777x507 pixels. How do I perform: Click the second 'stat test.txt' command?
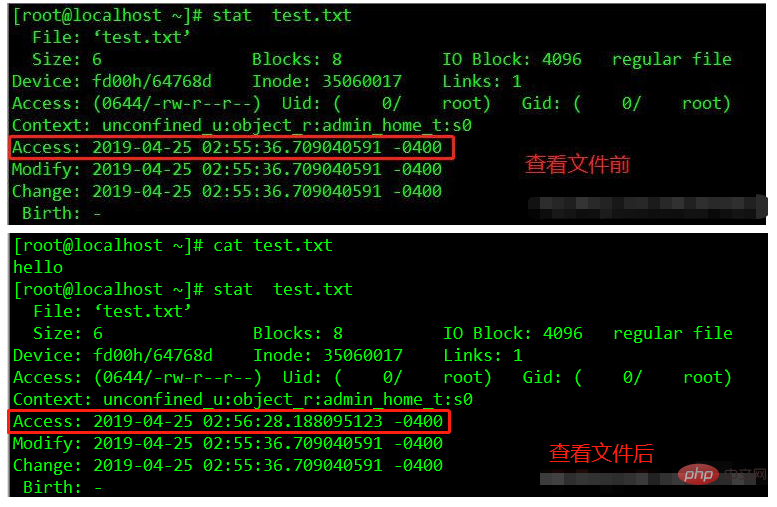click(x=183, y=289)
